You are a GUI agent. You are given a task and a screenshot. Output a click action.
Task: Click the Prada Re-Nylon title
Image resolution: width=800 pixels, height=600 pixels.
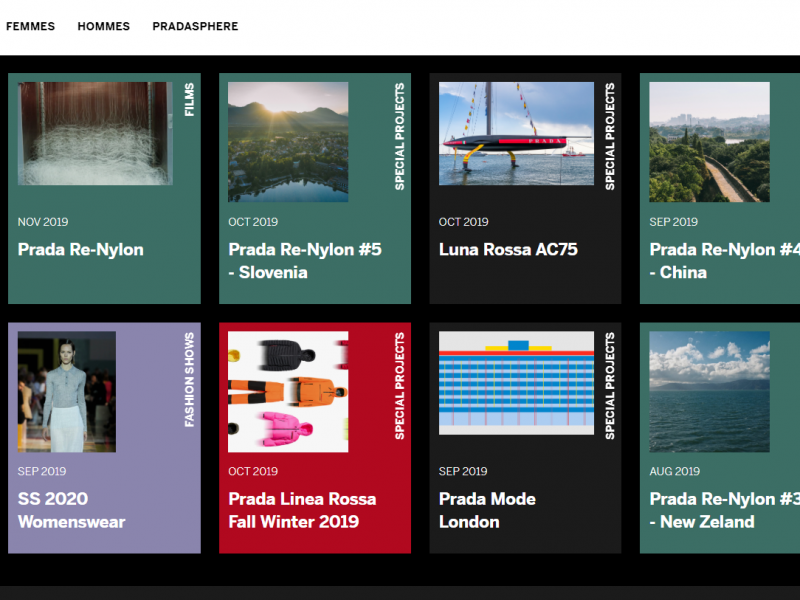tap(81, 249)
